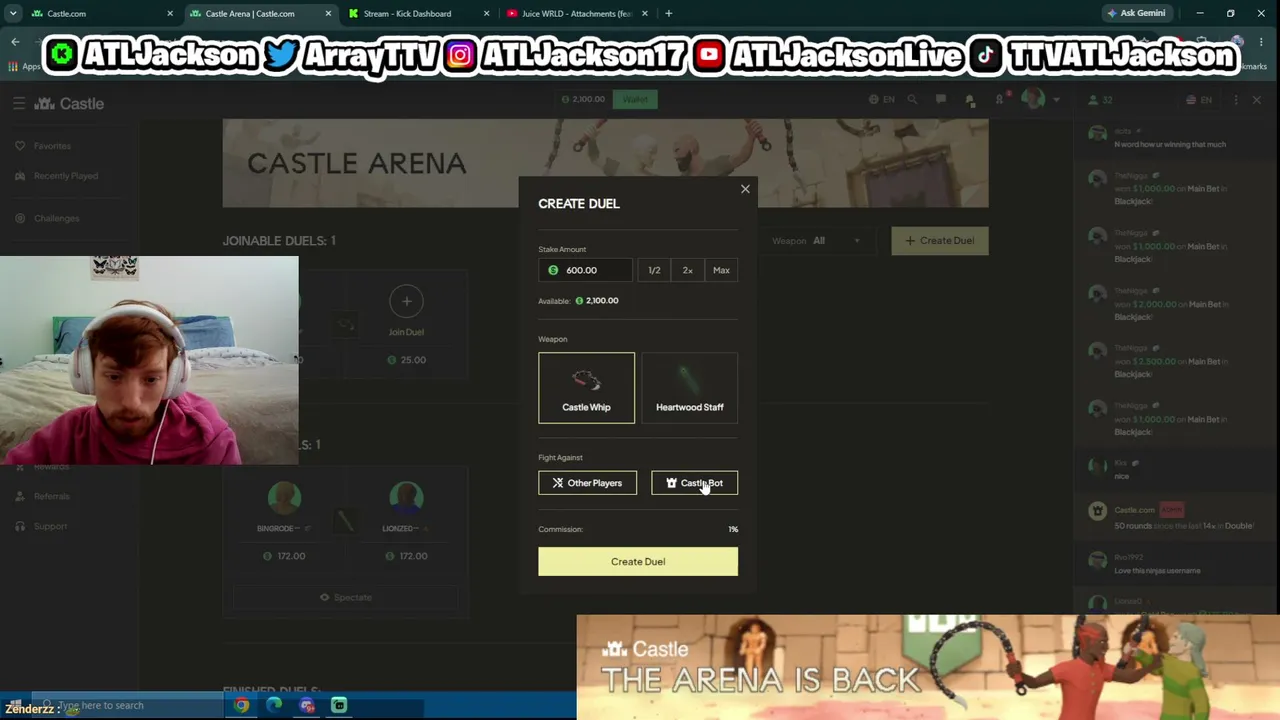1280x720 pixels.
Task: Expand the profile dropdown arrow
Action: click(1056, 100)
